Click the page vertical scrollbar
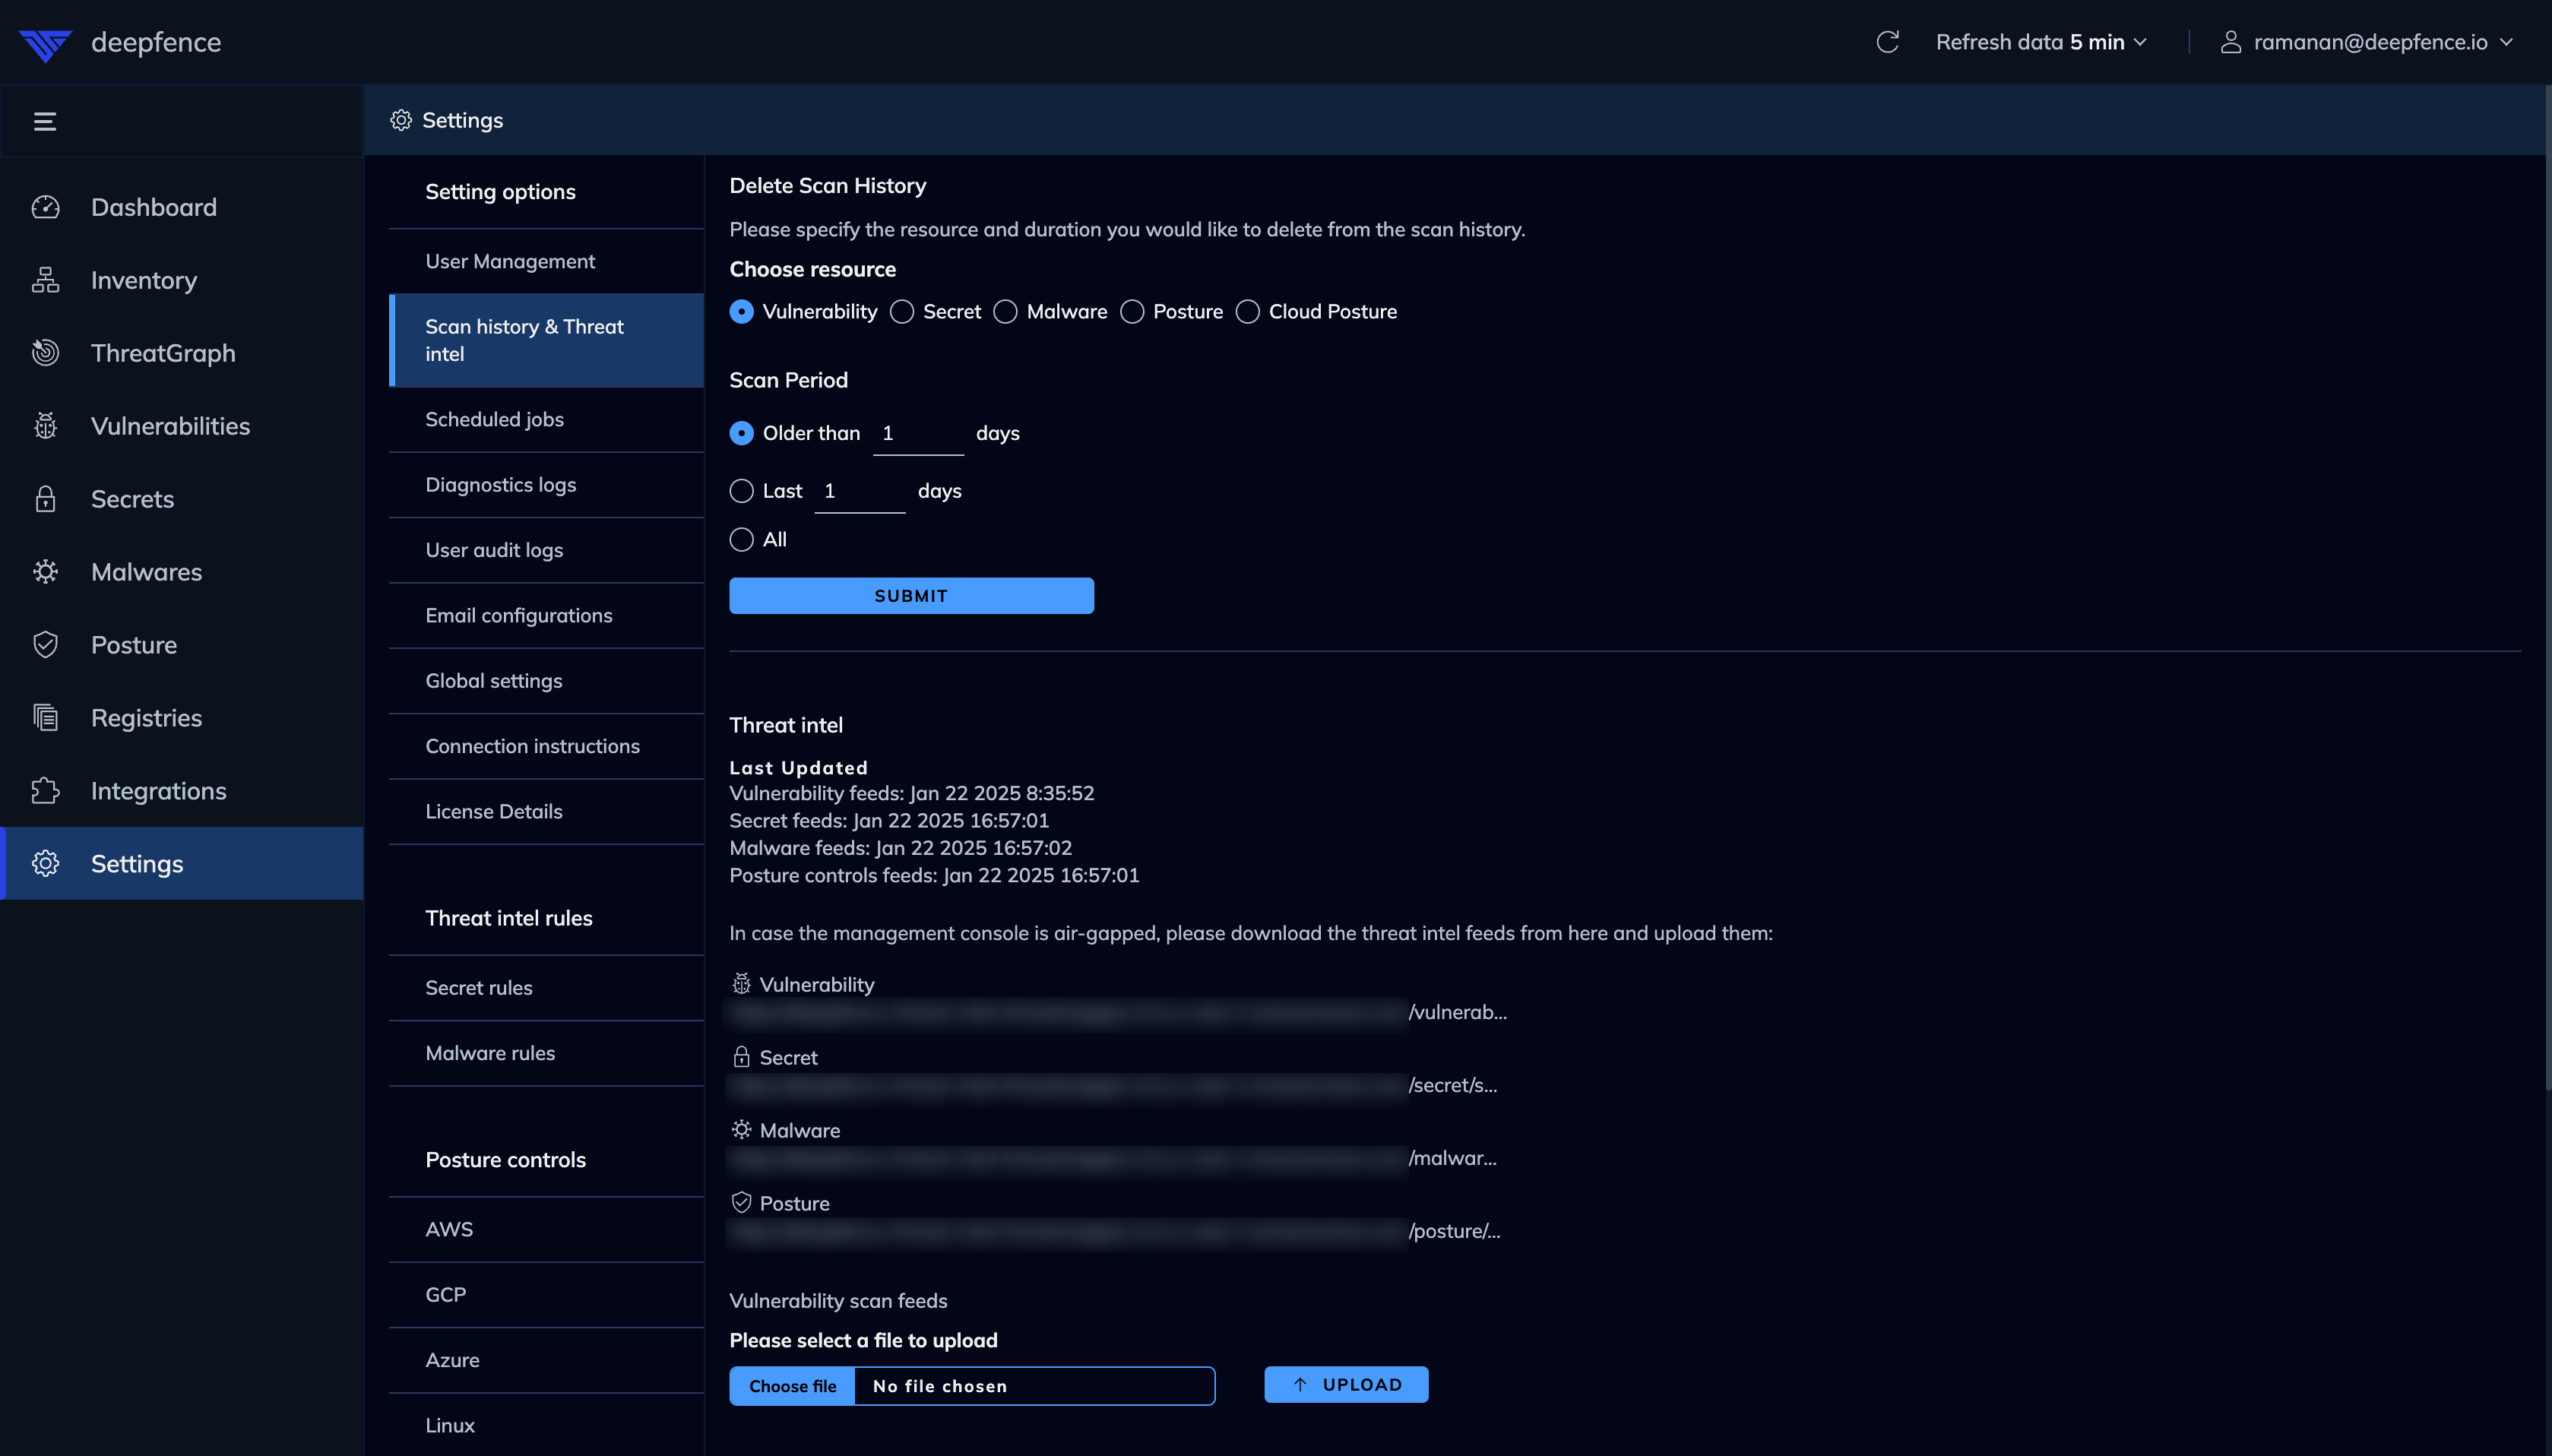 [2547, 588]
